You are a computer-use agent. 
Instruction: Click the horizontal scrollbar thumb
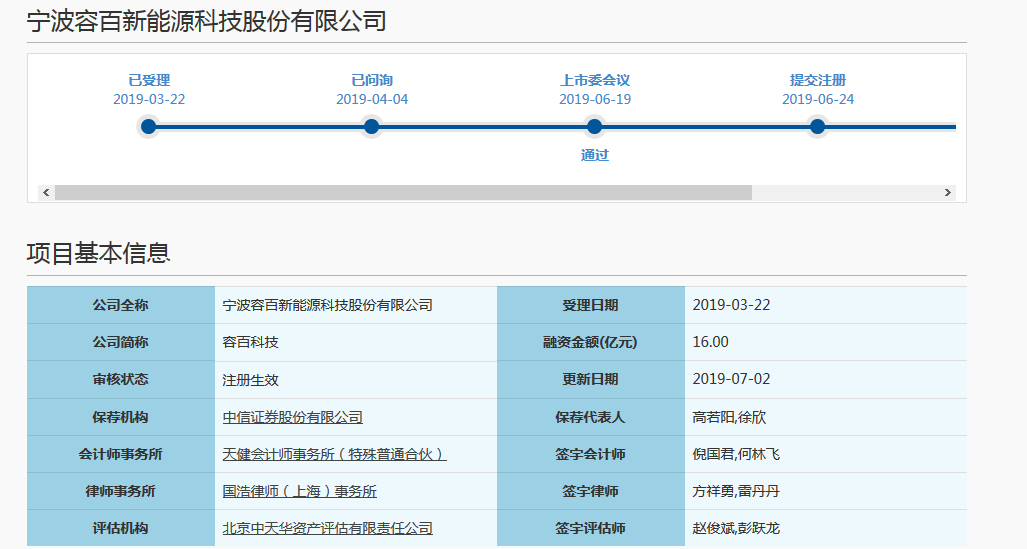[403, 193]
